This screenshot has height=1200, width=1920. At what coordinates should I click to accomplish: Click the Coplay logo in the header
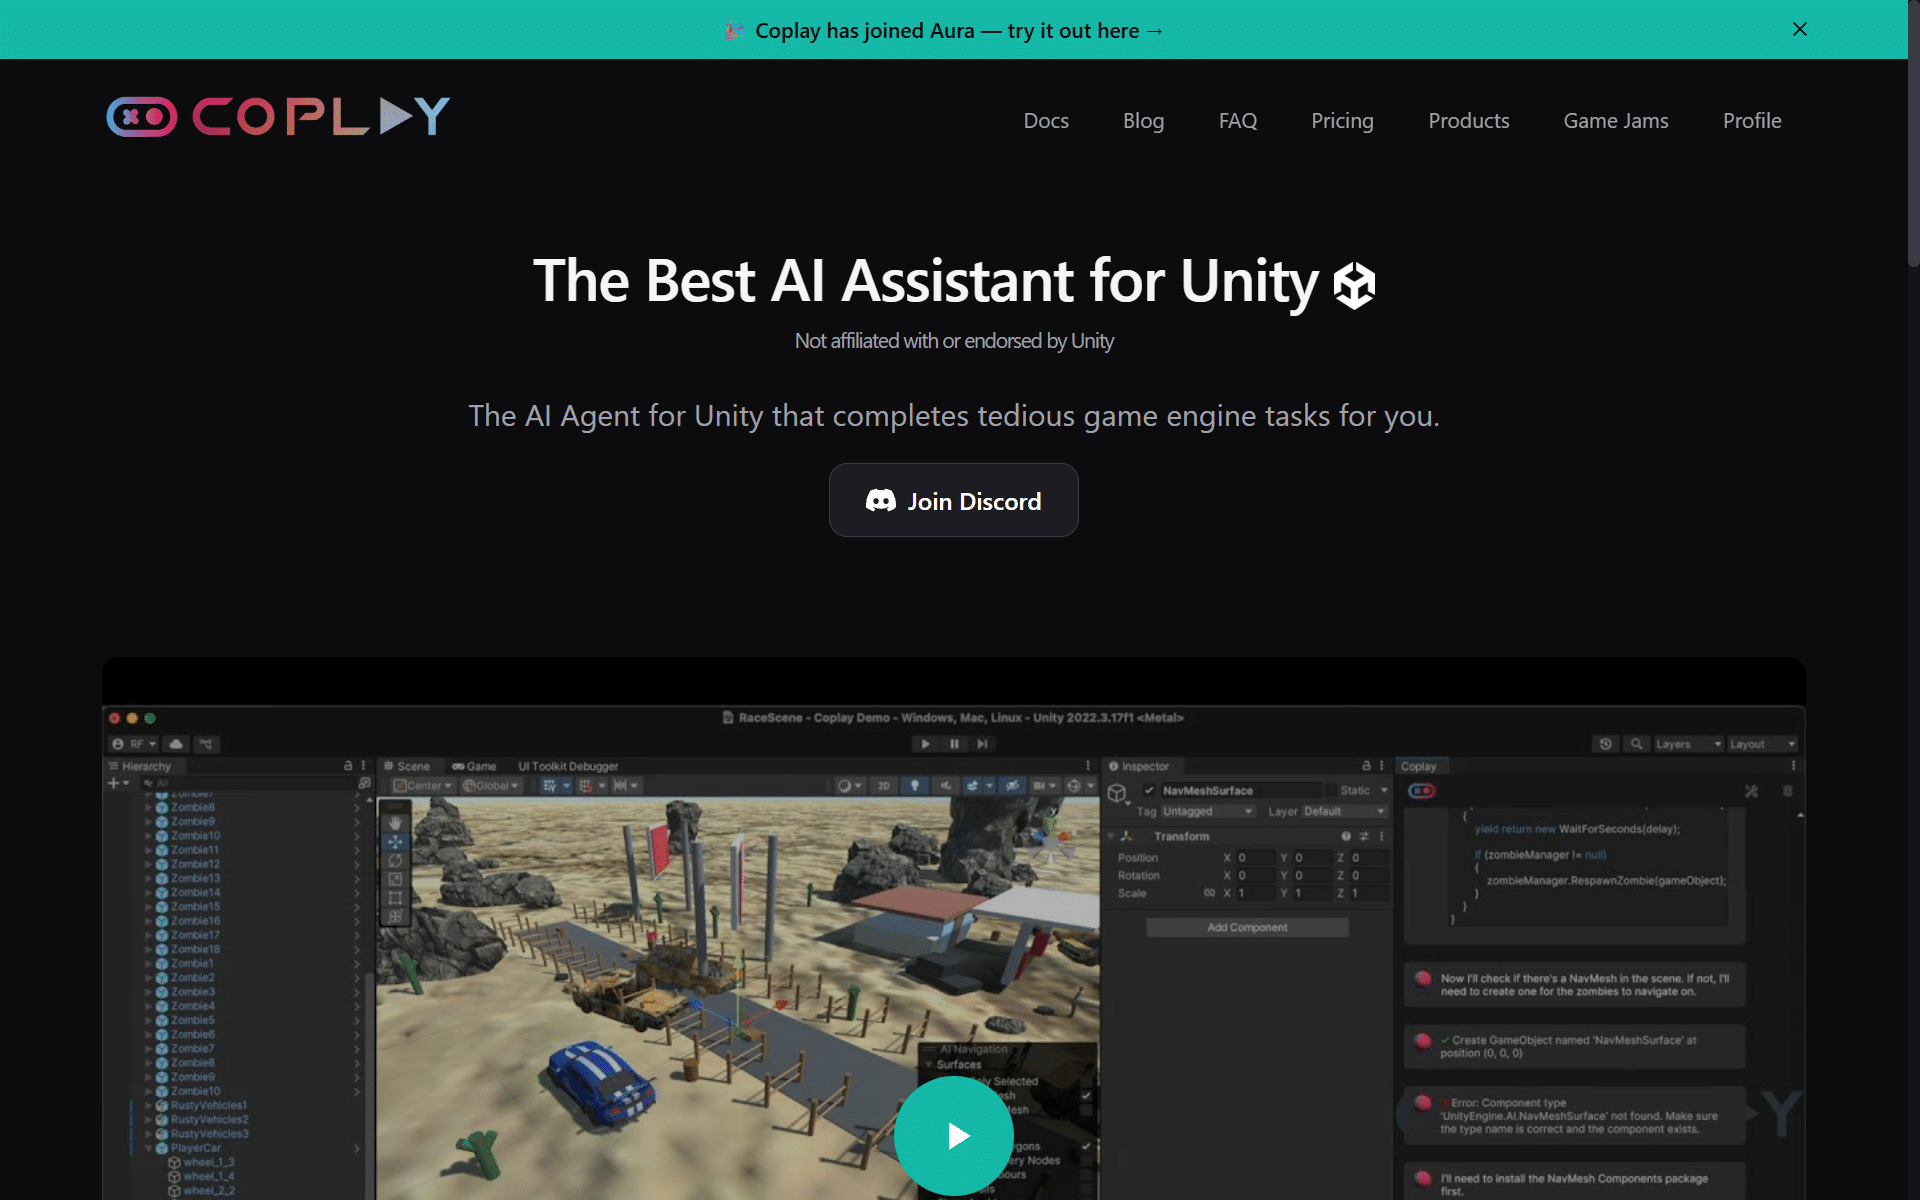[x=278, y=117]
